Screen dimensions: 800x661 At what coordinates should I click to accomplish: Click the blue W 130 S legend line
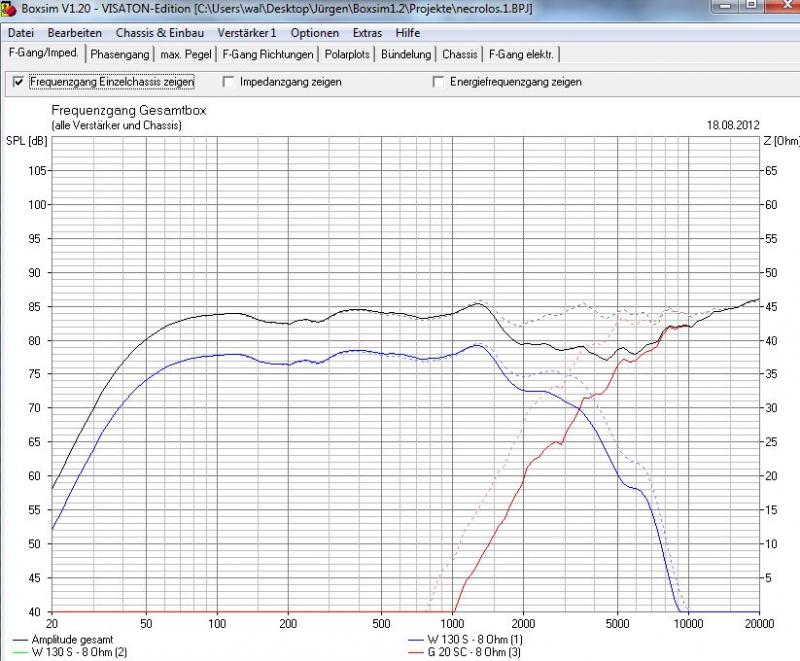(416, 640)
